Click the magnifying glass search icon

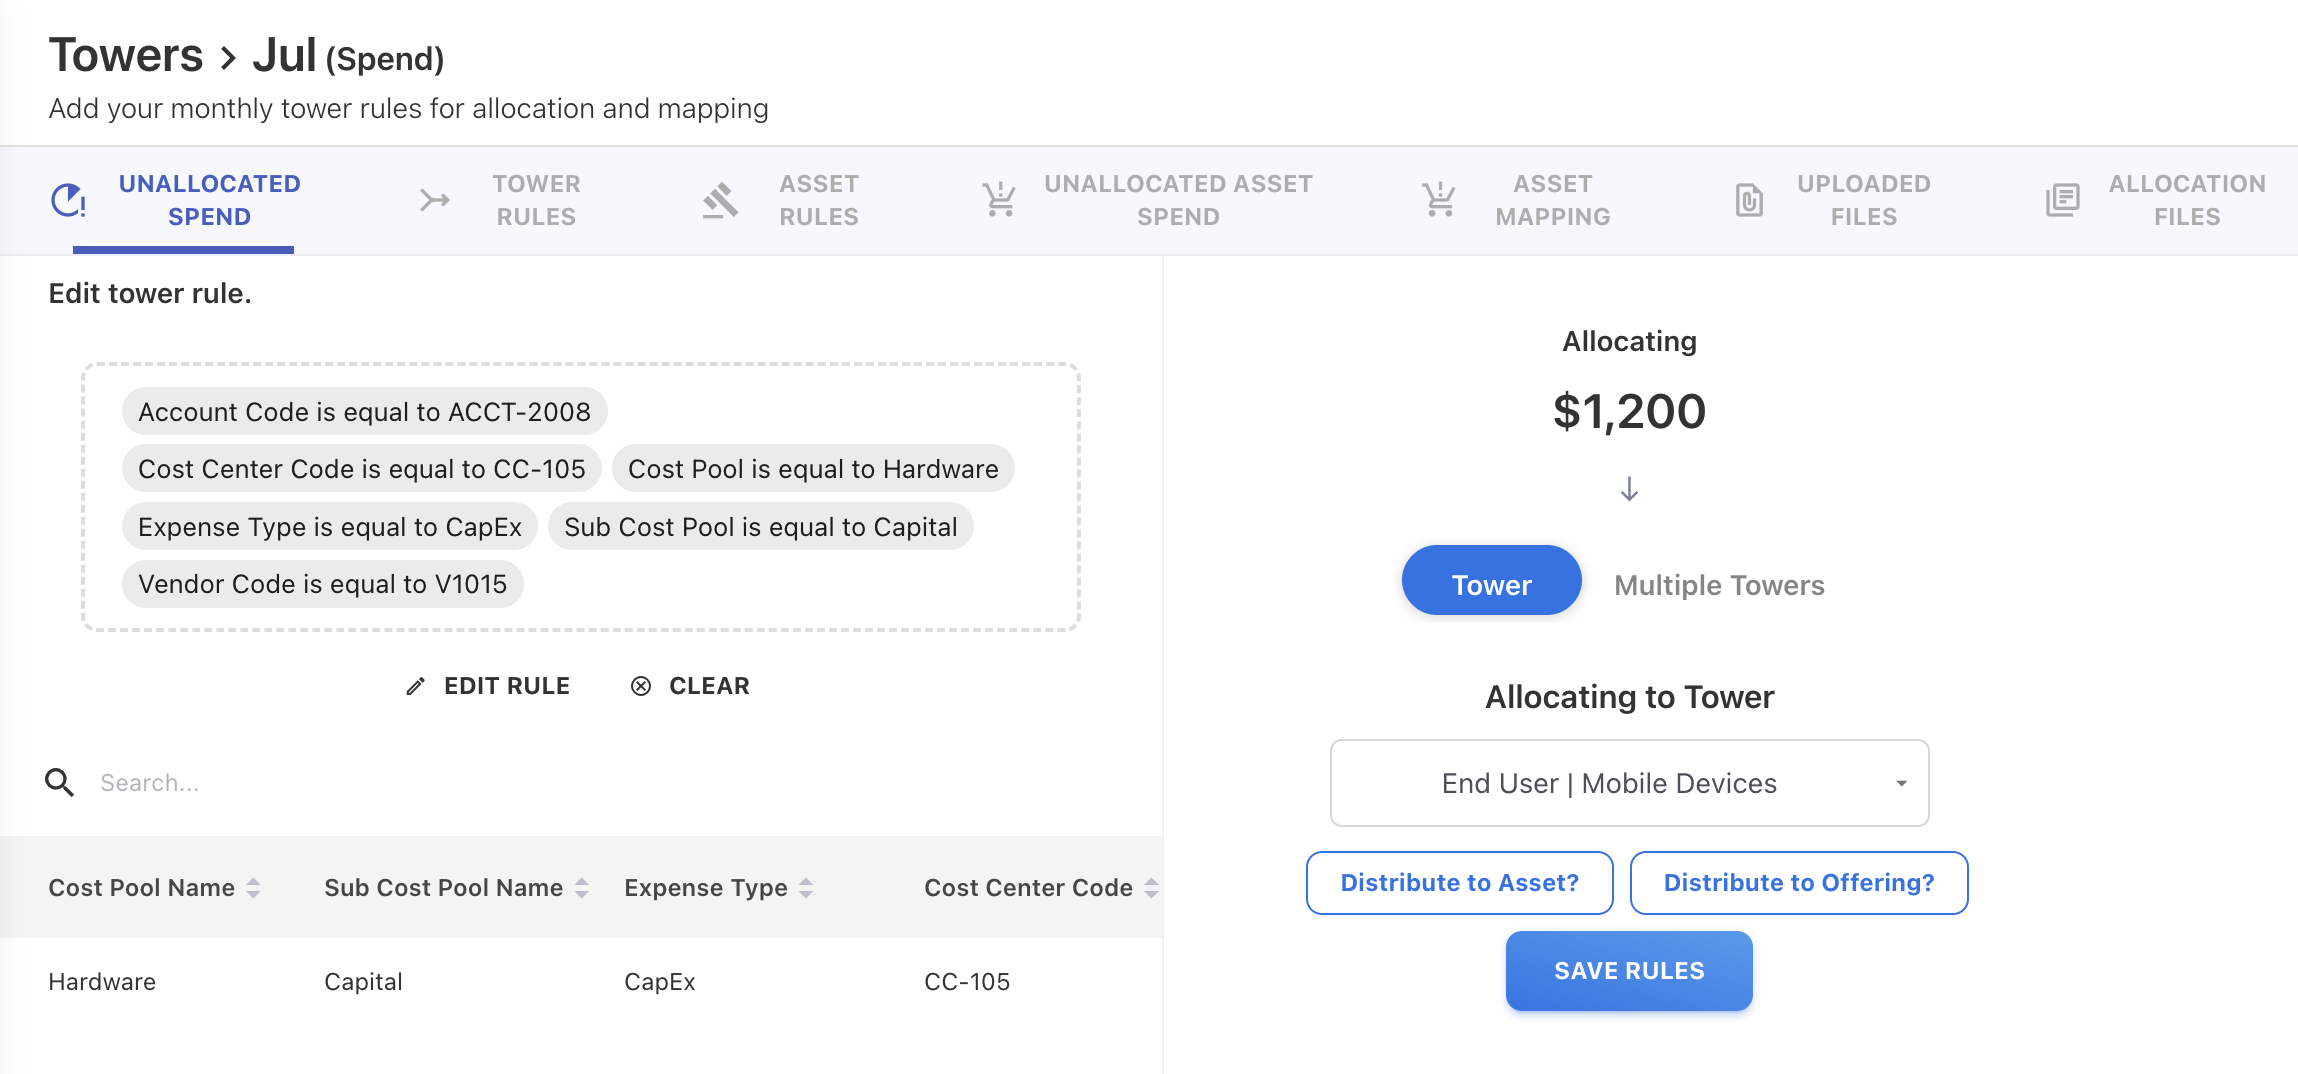60,783
